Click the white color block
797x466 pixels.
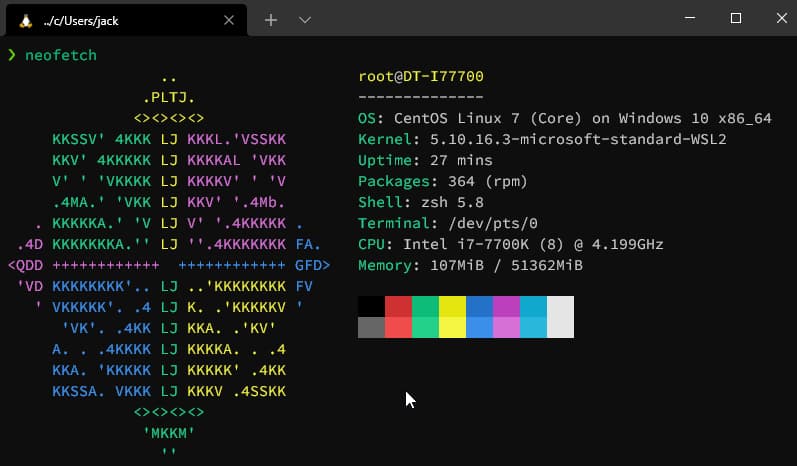560,317
